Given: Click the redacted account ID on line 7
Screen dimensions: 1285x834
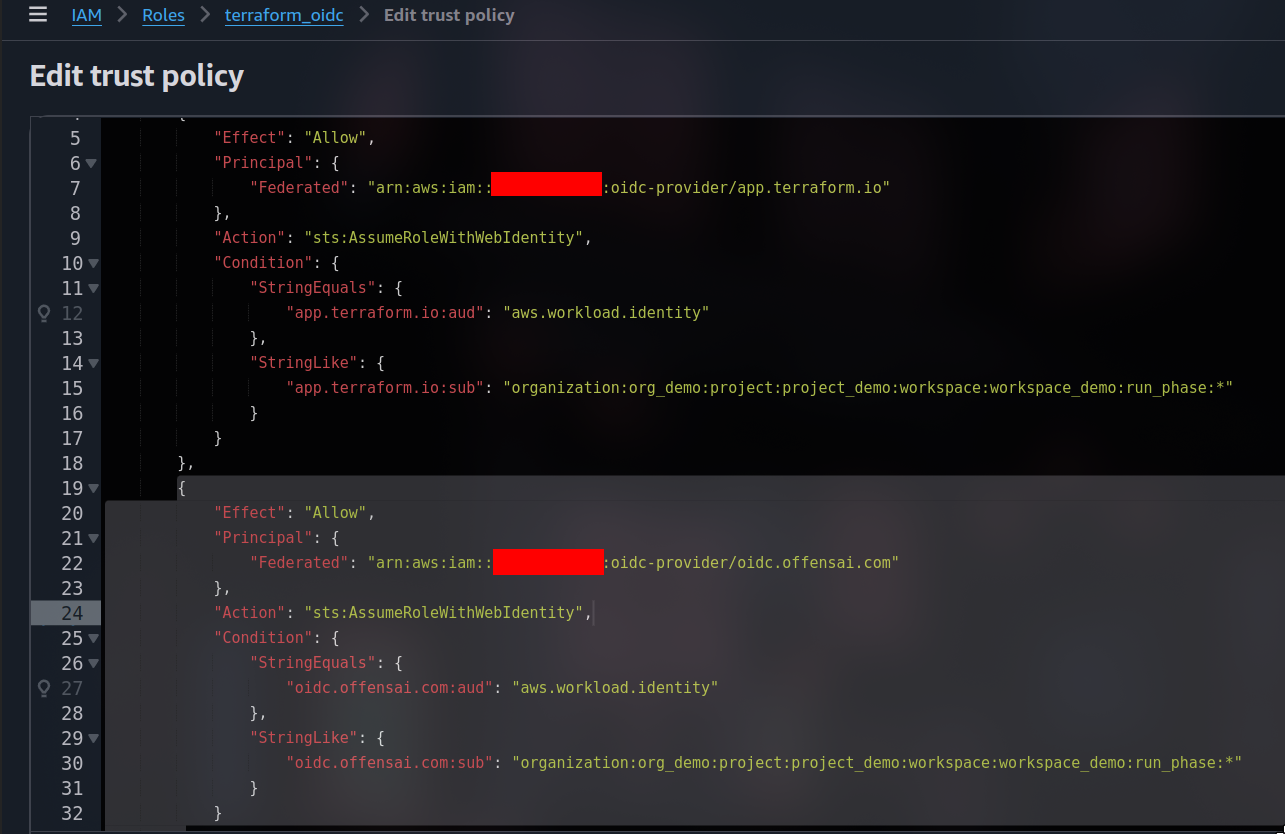Looking at the screenshot, I should pyautogui.click(x=546, y=184).
